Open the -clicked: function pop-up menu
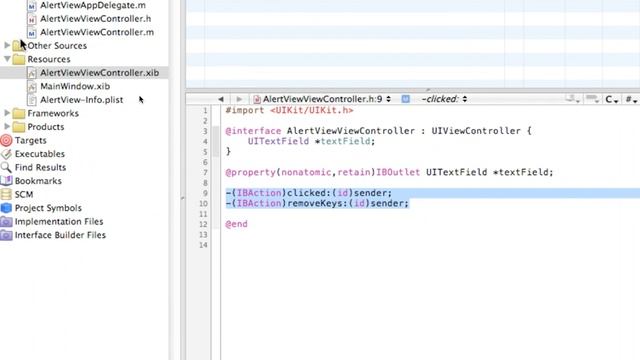This screenshot has height=360, width=640. (444, 99)
